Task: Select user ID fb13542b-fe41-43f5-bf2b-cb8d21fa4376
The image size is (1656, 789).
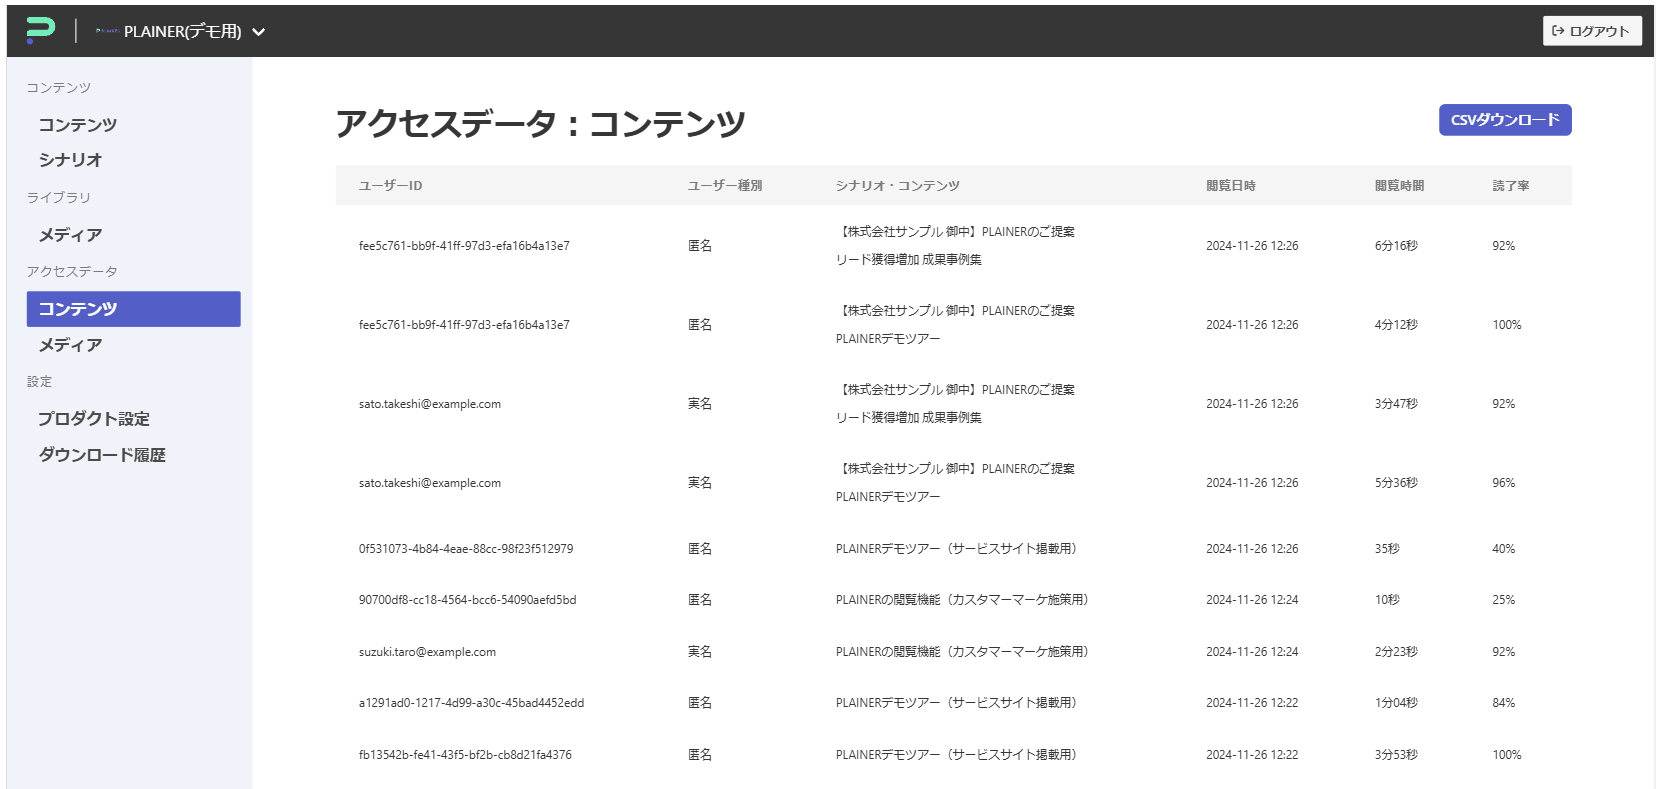Action: [465, 755]
